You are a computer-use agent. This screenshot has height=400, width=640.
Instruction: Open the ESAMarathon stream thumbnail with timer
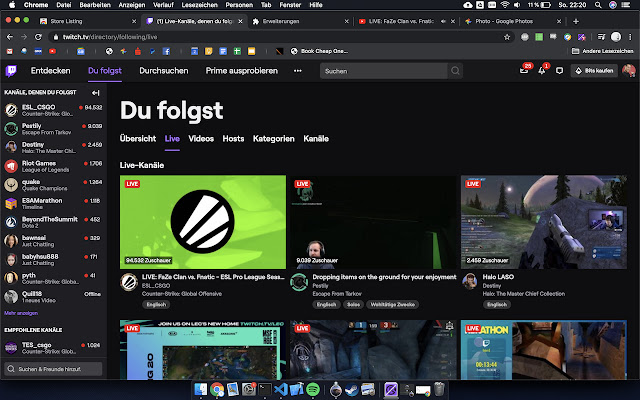pos(544,350)
